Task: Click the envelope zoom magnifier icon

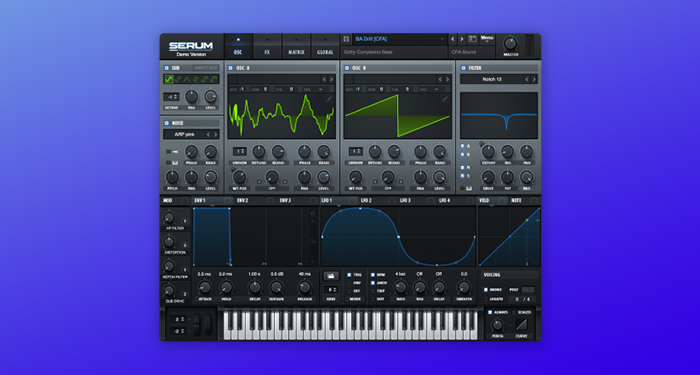Action: (x=312, y=241)
